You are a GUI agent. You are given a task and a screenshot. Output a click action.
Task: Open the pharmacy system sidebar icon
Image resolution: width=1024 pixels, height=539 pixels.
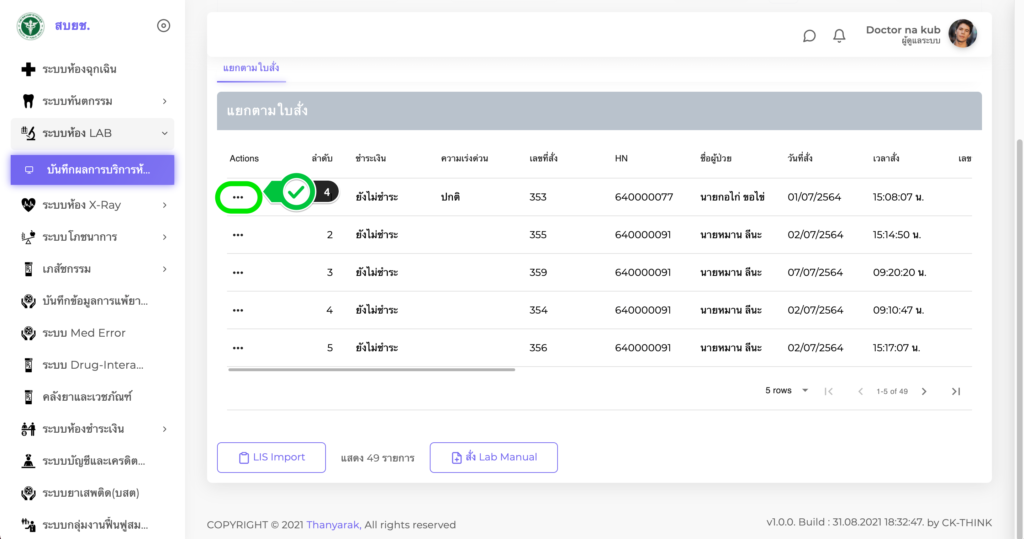28,269
